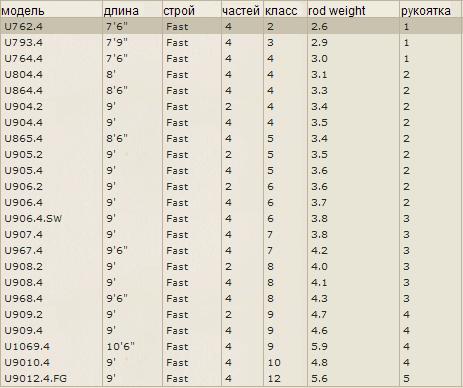Click rod weight 3.0 in U764.4 row
463x388 pixels.
tap(319, 58)
